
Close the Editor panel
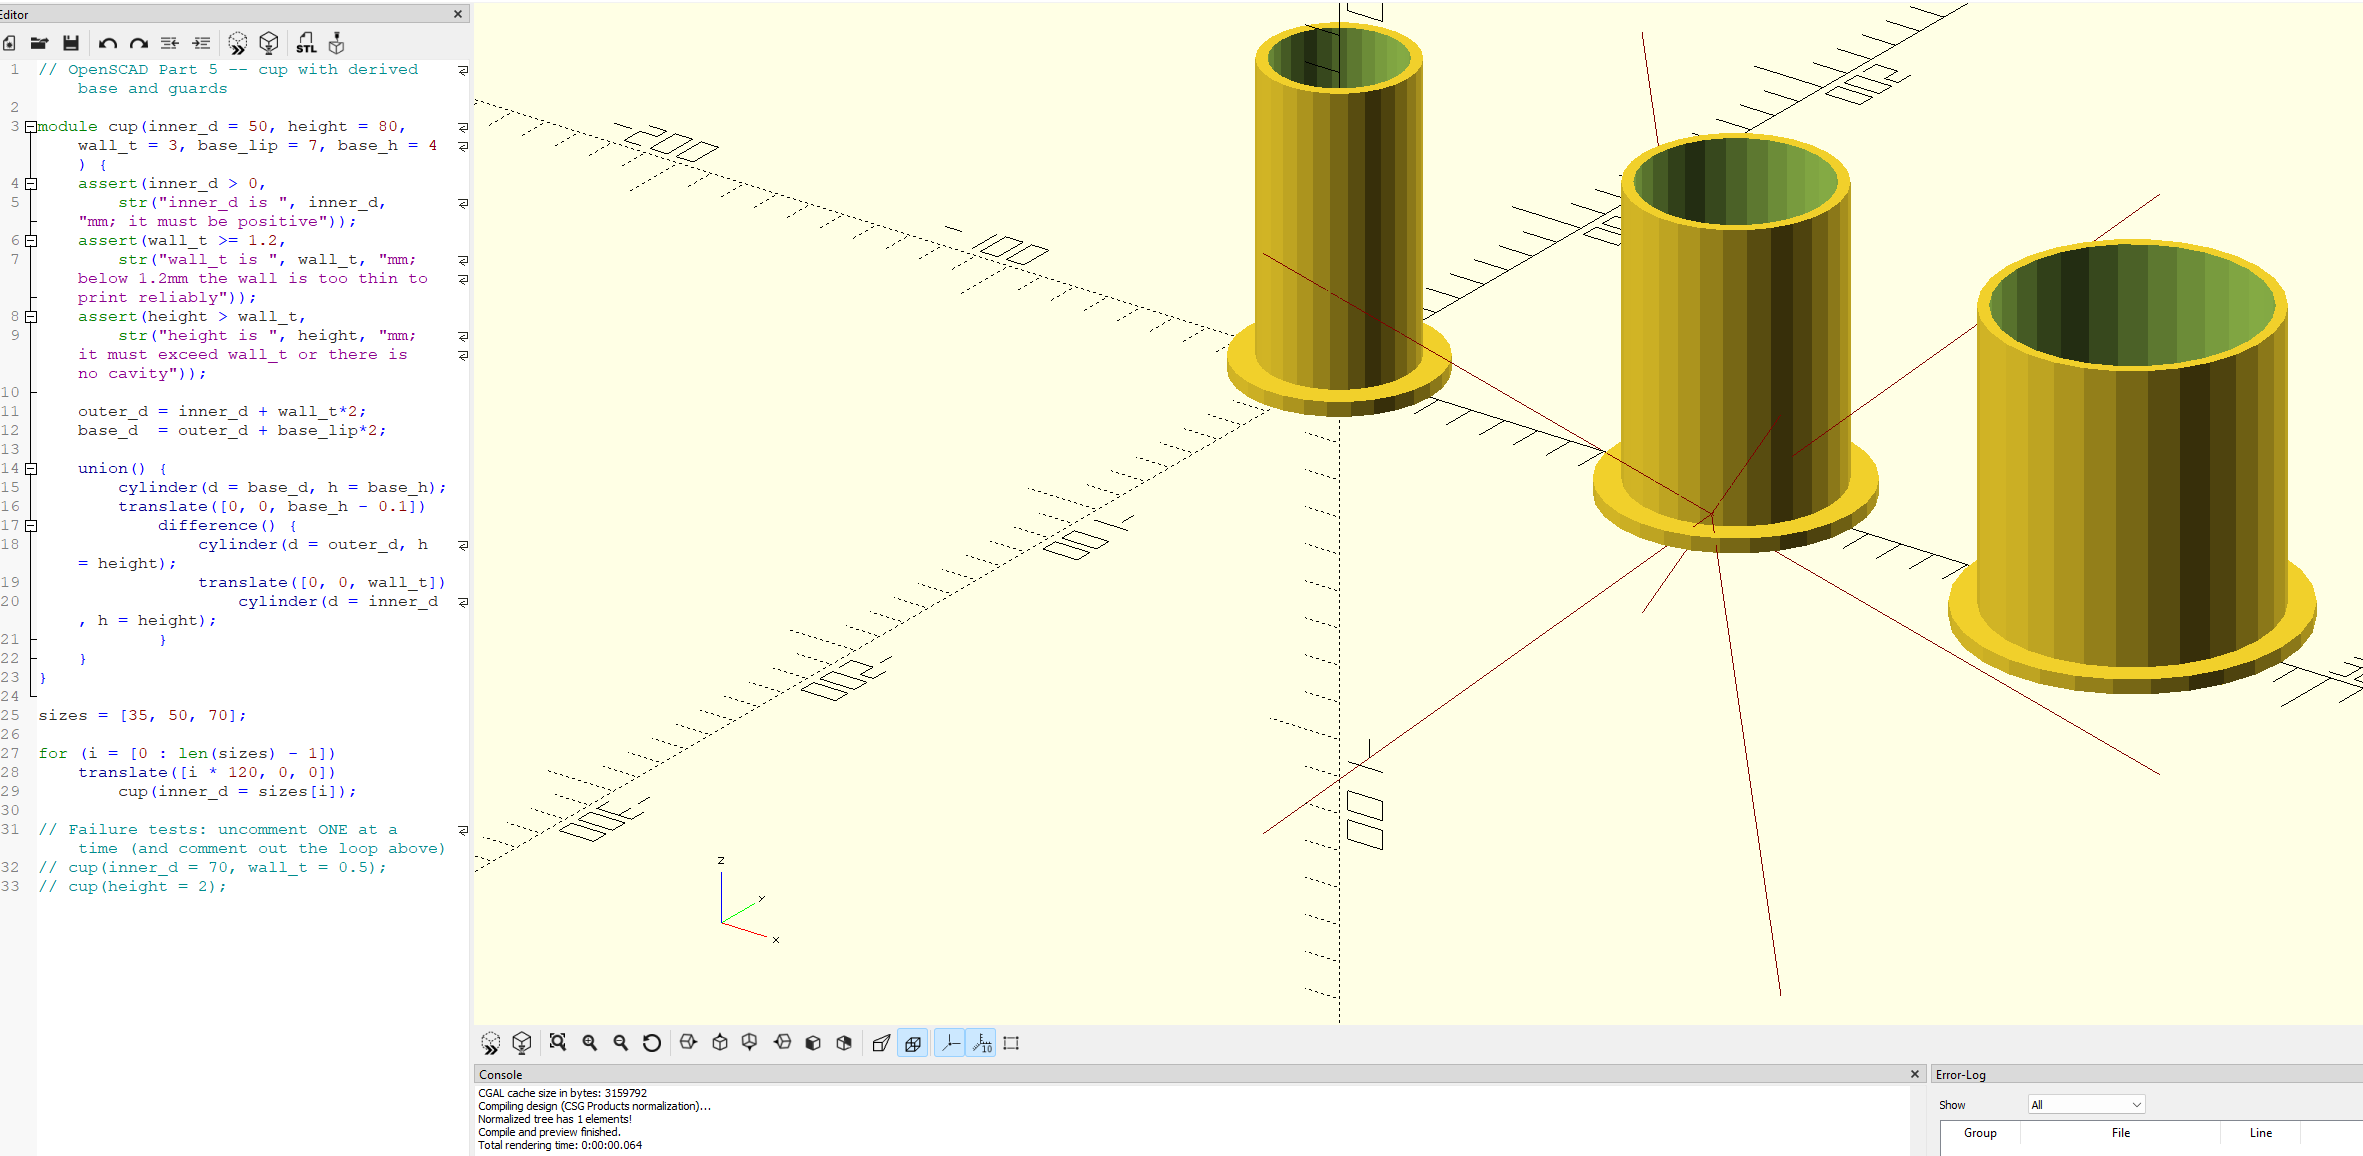(458, 14)
